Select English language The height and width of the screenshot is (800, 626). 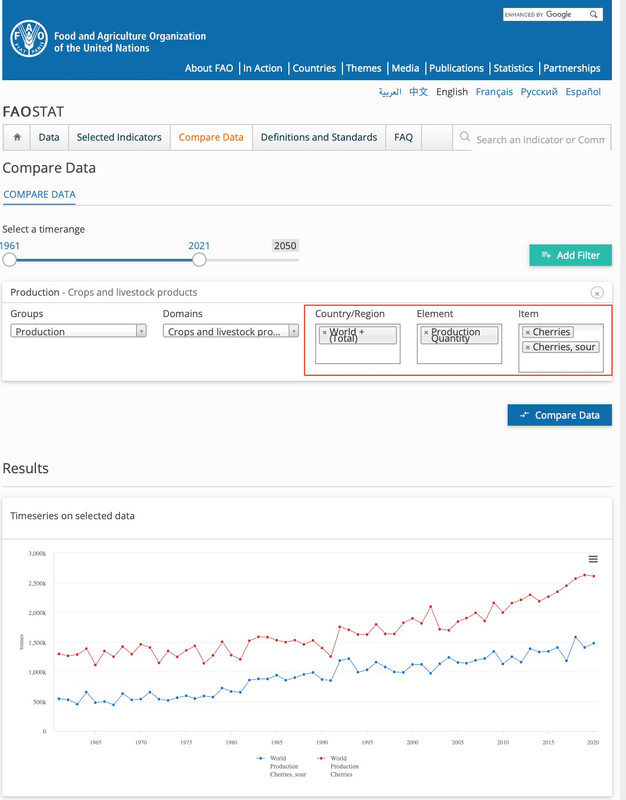pos(452,92)
